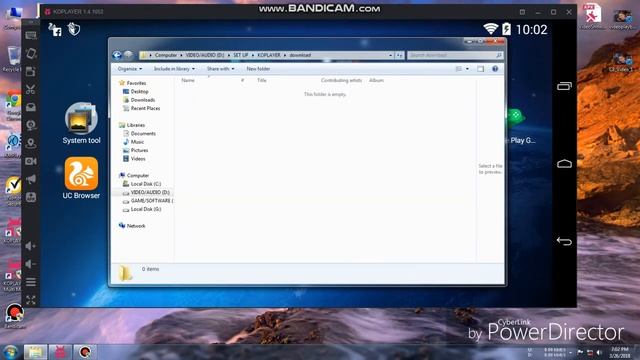Viewport: 640px width, 360px height.
Task: Set GPS location from KOPLAYER sidebar
Action: pos(31,143)
